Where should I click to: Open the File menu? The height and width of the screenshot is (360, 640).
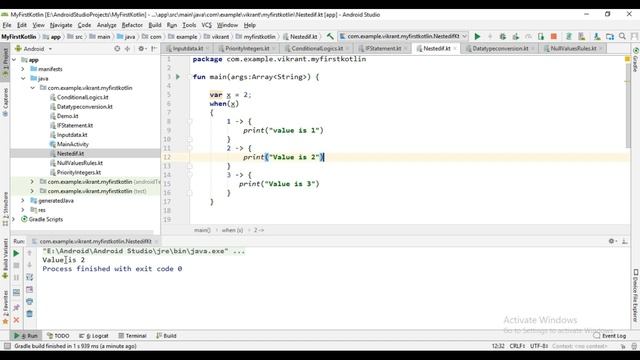click(x=7, y=25)
